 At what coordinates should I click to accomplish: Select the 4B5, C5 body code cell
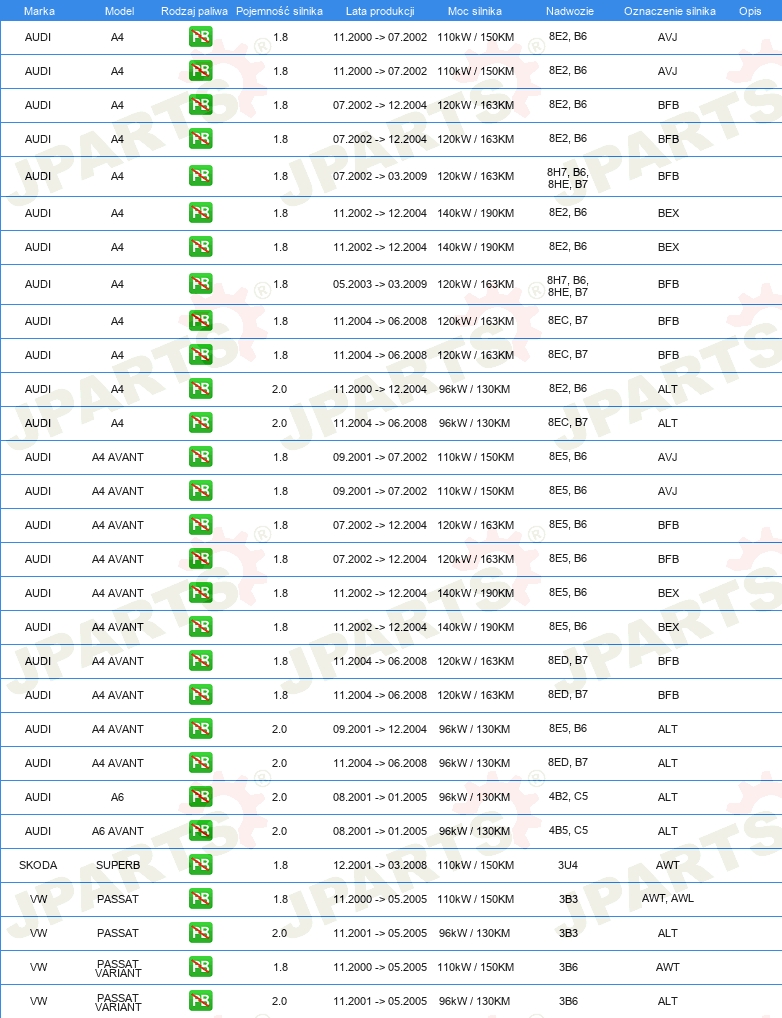tap(568, 830)
